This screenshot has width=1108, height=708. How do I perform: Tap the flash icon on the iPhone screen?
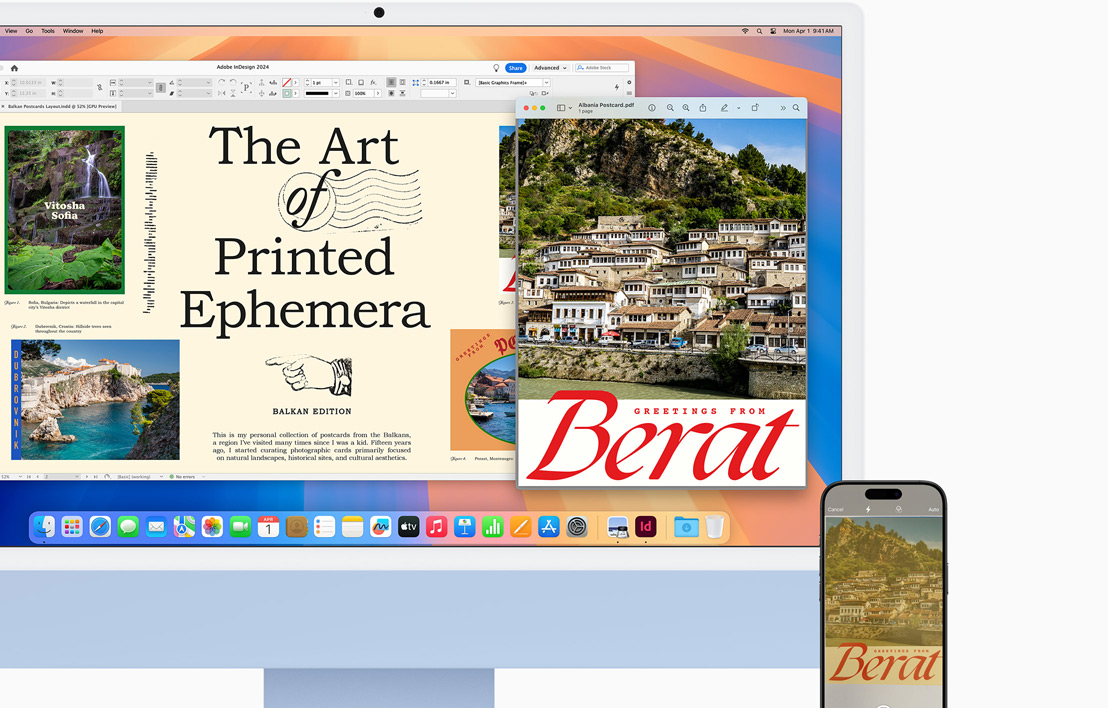pyautogui.click(x=868, y=509)
